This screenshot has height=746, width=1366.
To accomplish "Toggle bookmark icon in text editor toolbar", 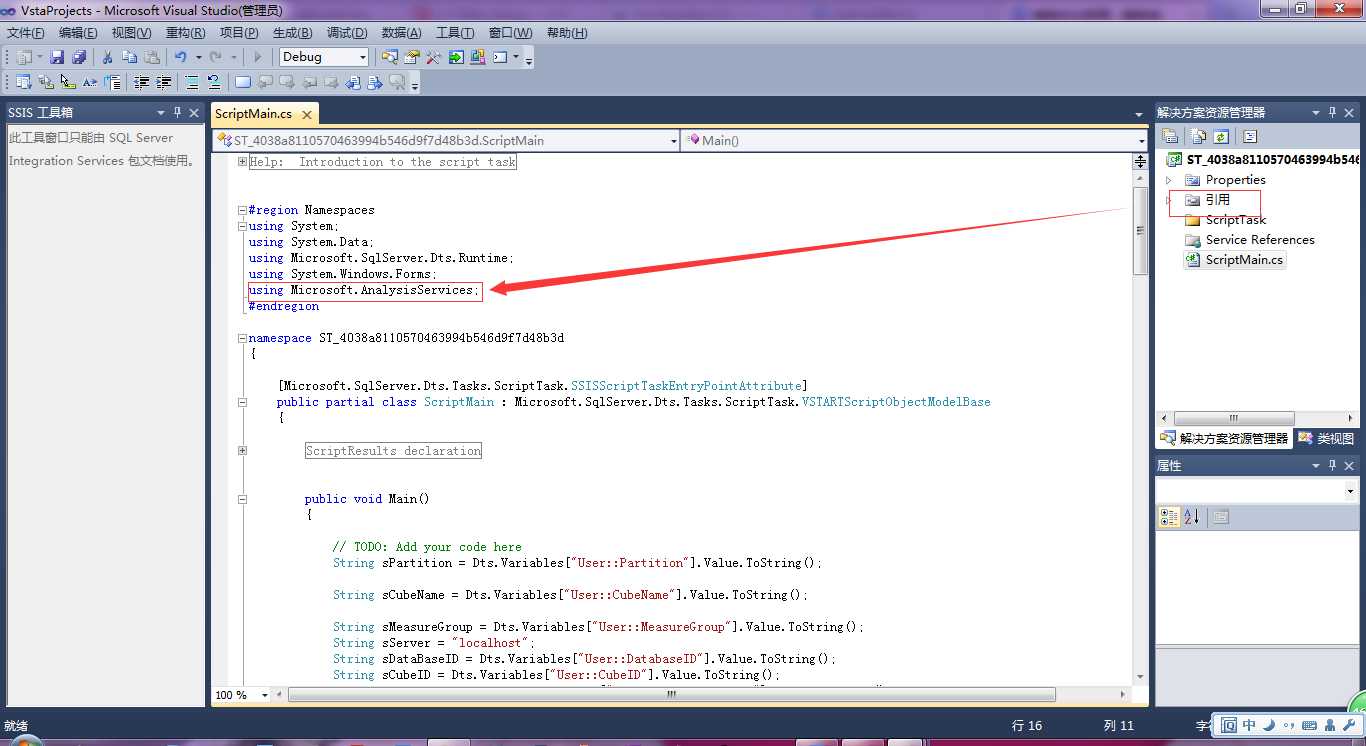I will [243, 82].
